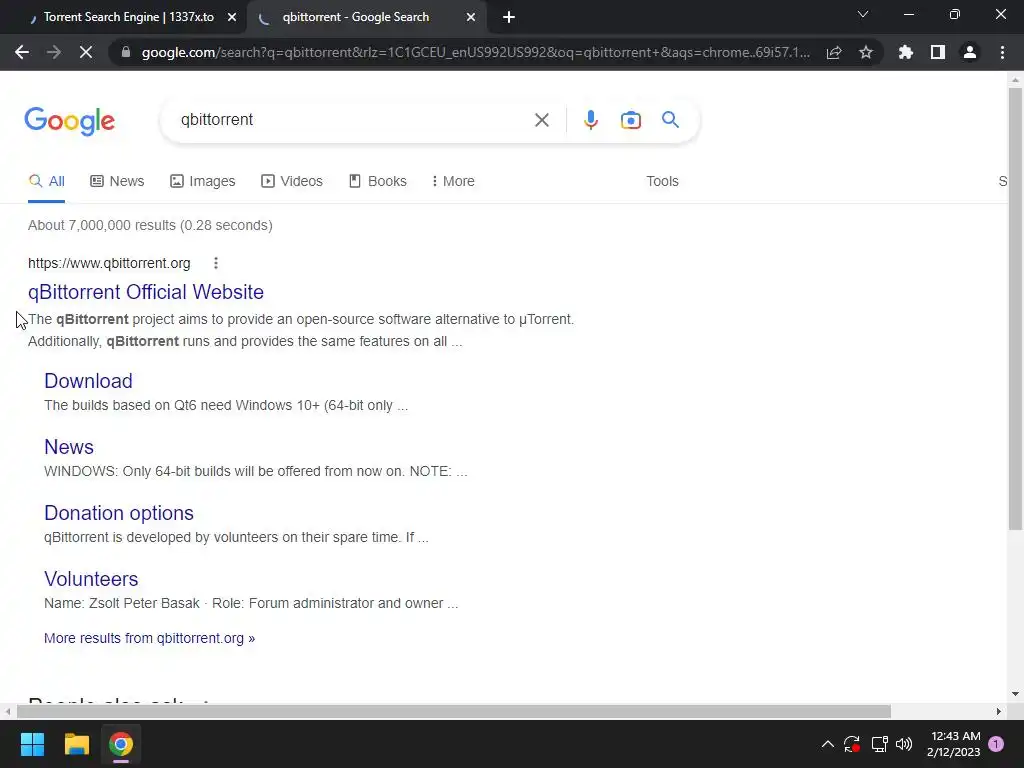The image size is (1024, 768).
Task: Open Chrome's three-dot menu
Action: tap(1002, 52)
